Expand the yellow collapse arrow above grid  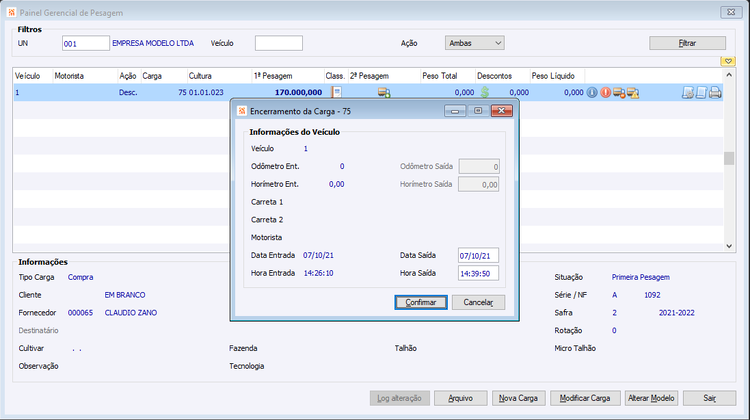(728, 61)
